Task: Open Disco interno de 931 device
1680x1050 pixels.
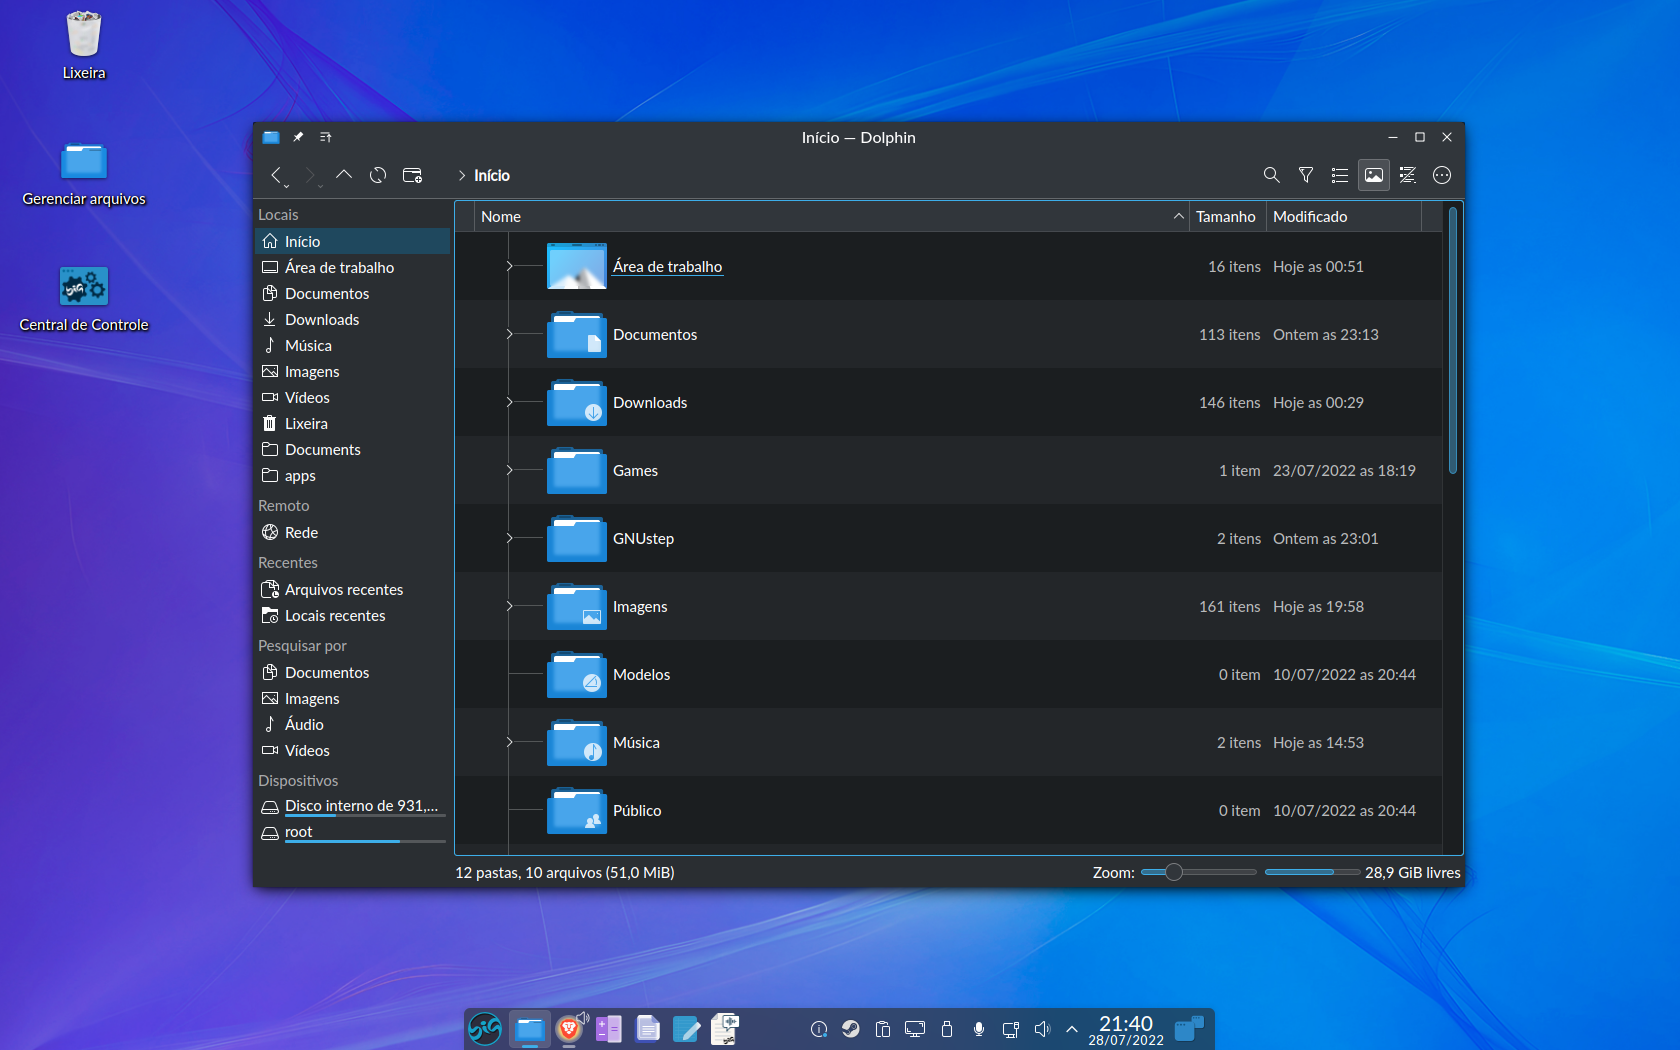Action: (x=352, y=806)
